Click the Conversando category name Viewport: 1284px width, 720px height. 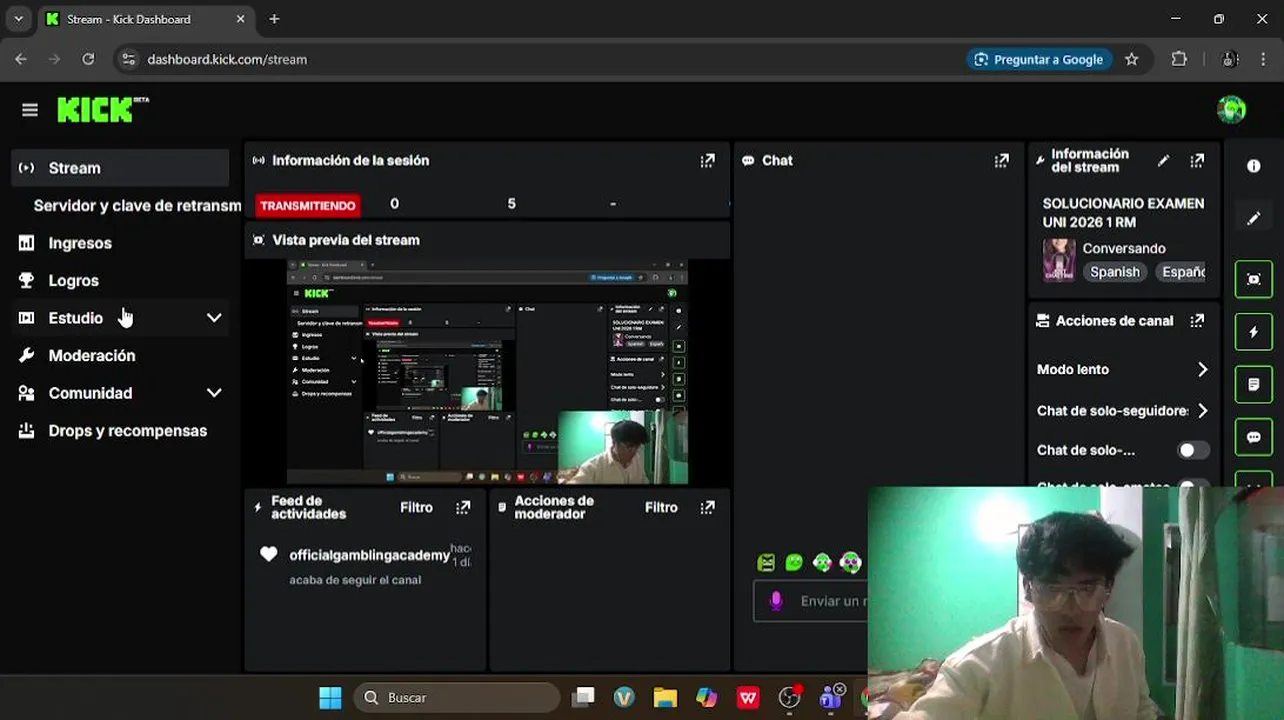tap(1124, 248)
